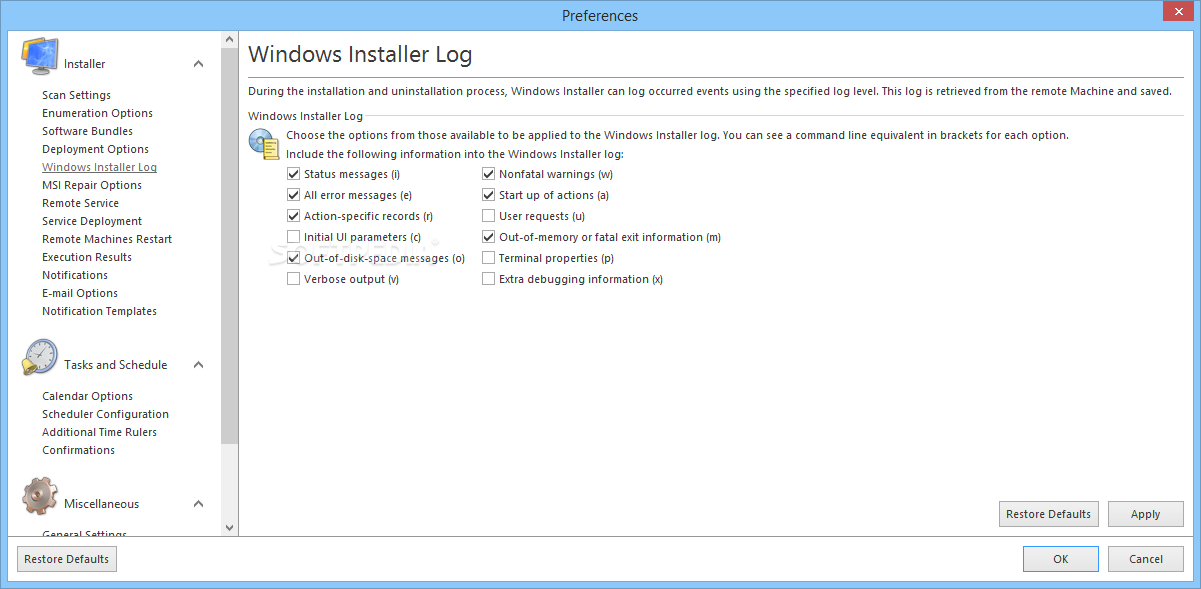Collapse the Installer section
This screenshot has height=589, width=1201.
(198, 64)
